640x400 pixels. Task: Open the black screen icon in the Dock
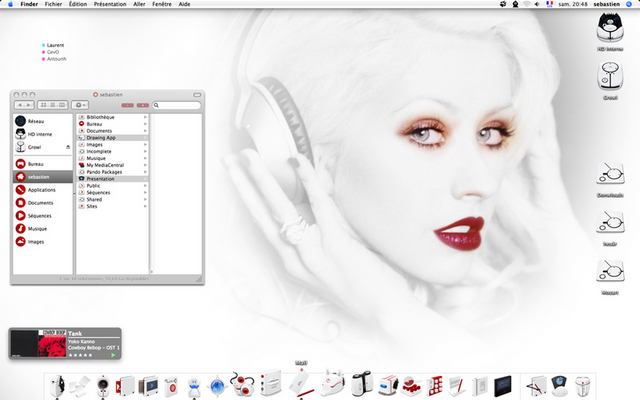click(503, 386)
